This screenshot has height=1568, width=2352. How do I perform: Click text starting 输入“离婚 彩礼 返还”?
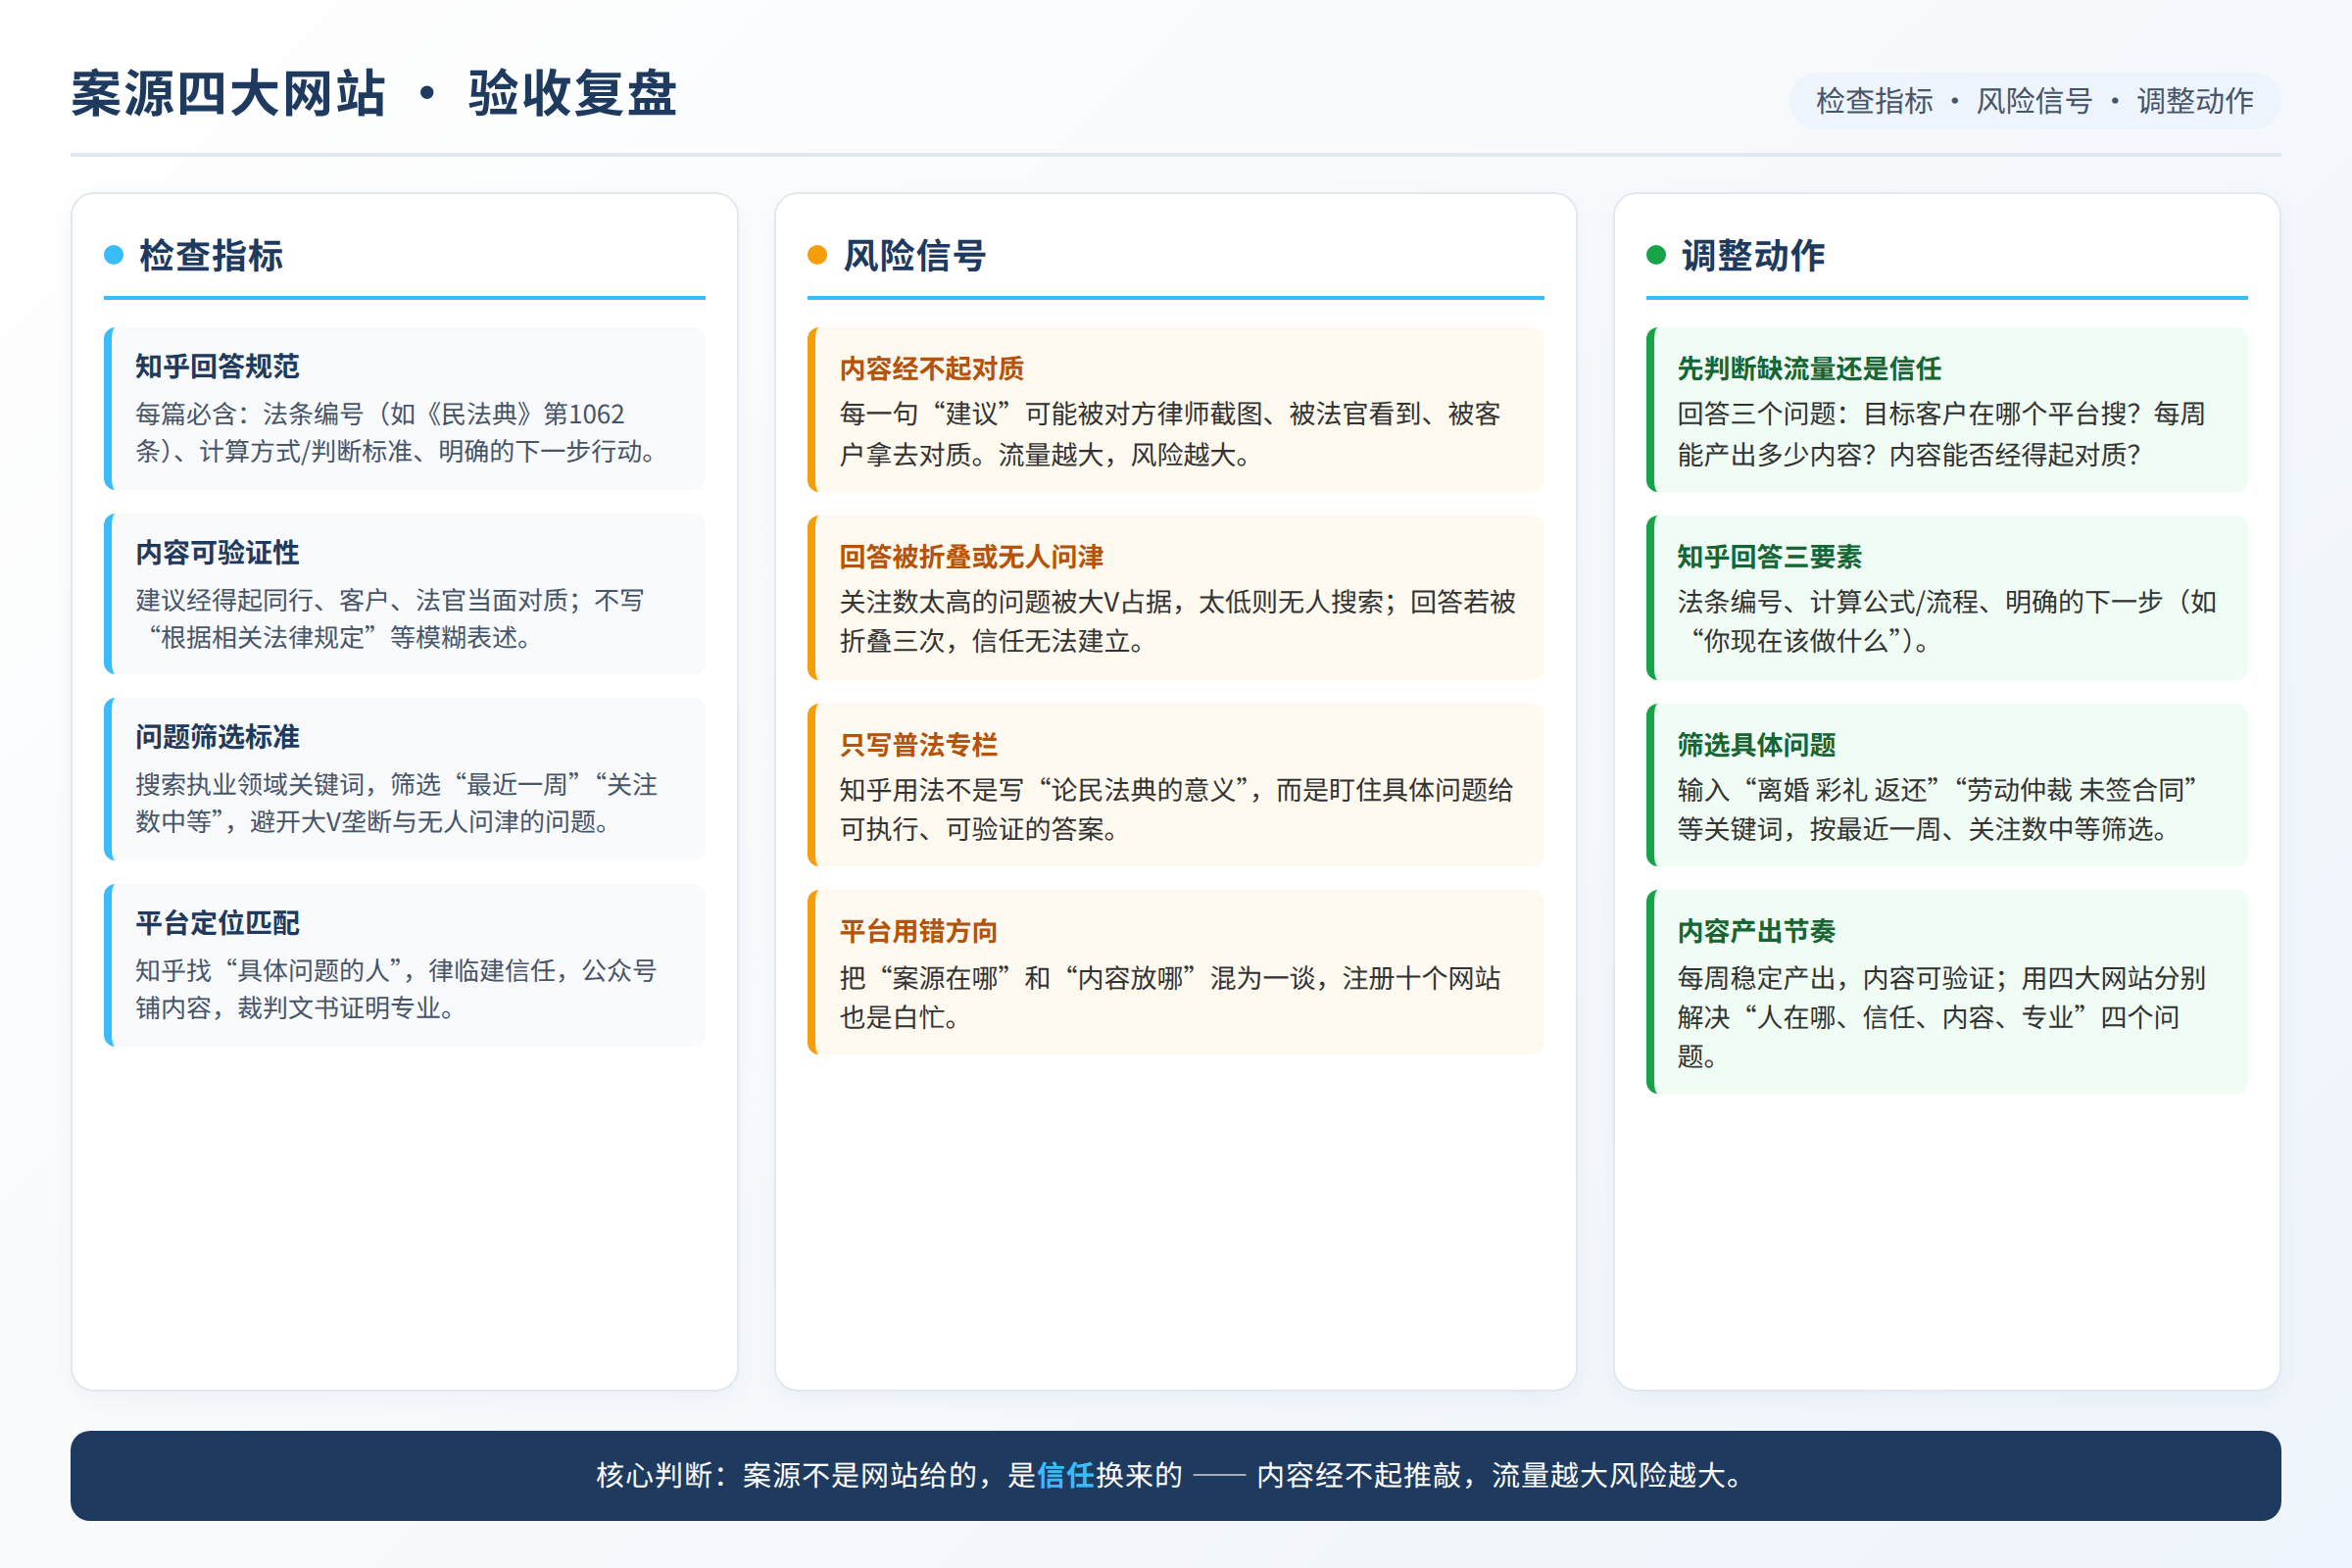click(1937, 809)
